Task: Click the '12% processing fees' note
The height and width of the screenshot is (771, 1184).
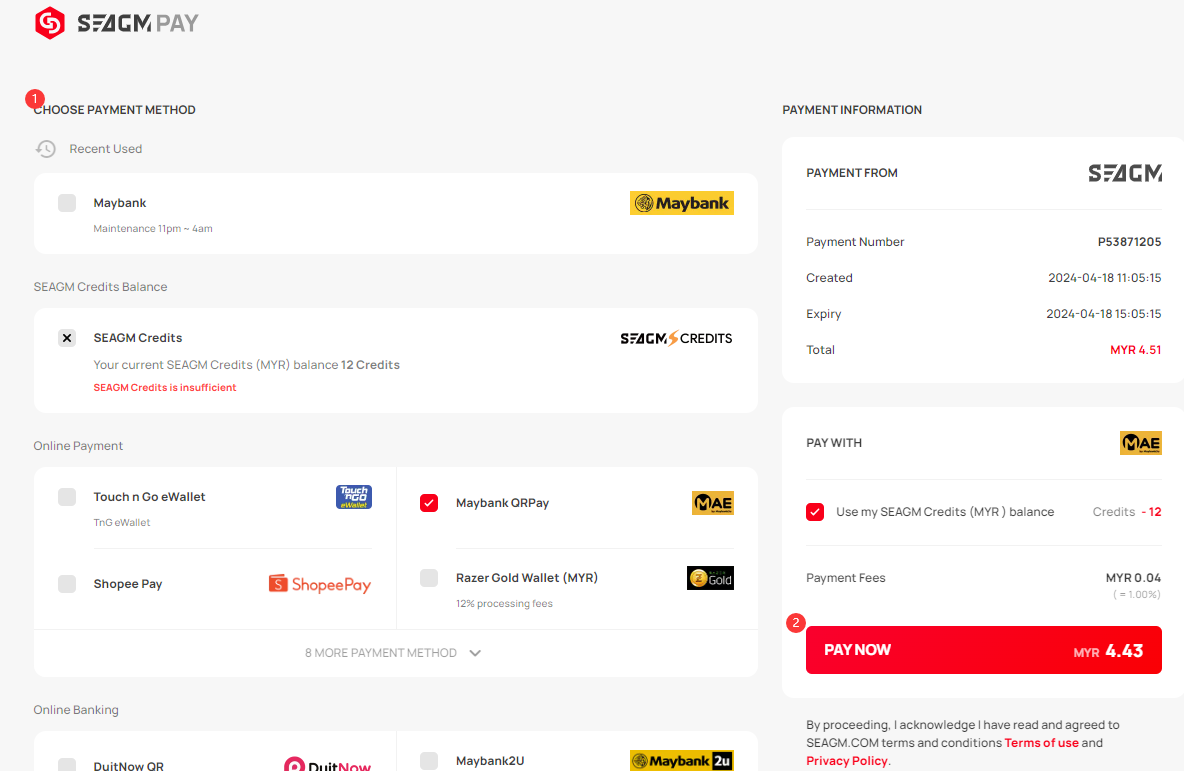Action: click(x=504, y=603)
